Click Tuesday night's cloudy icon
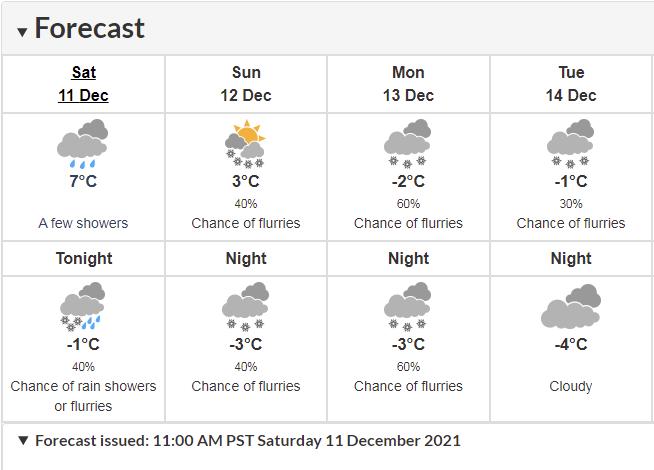Screen dimensions: 654x470 [x=571, y=307]
